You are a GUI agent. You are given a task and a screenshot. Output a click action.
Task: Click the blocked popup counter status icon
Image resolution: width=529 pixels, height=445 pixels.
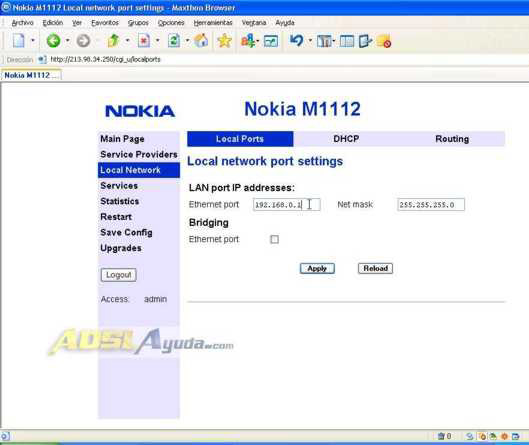(x=444, y=436)
